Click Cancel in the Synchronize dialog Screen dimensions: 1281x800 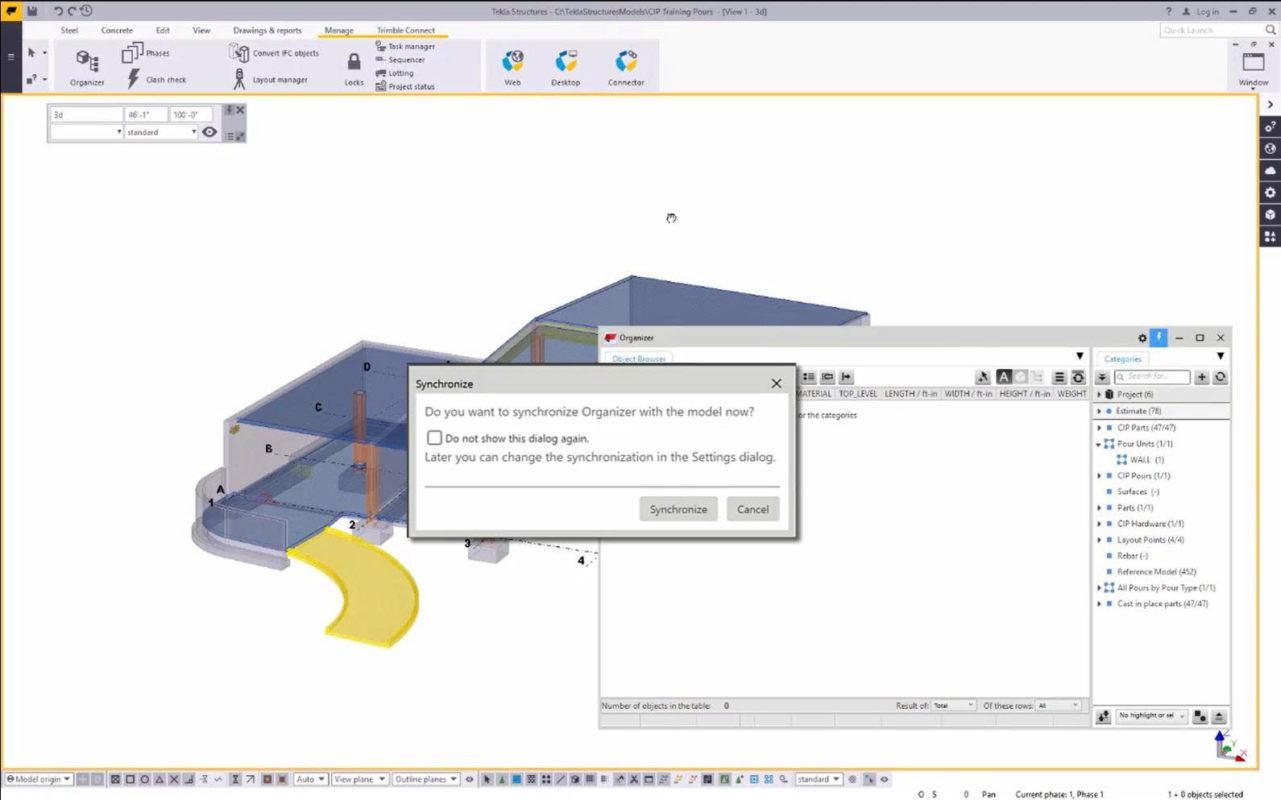click(x=753, y=509)
